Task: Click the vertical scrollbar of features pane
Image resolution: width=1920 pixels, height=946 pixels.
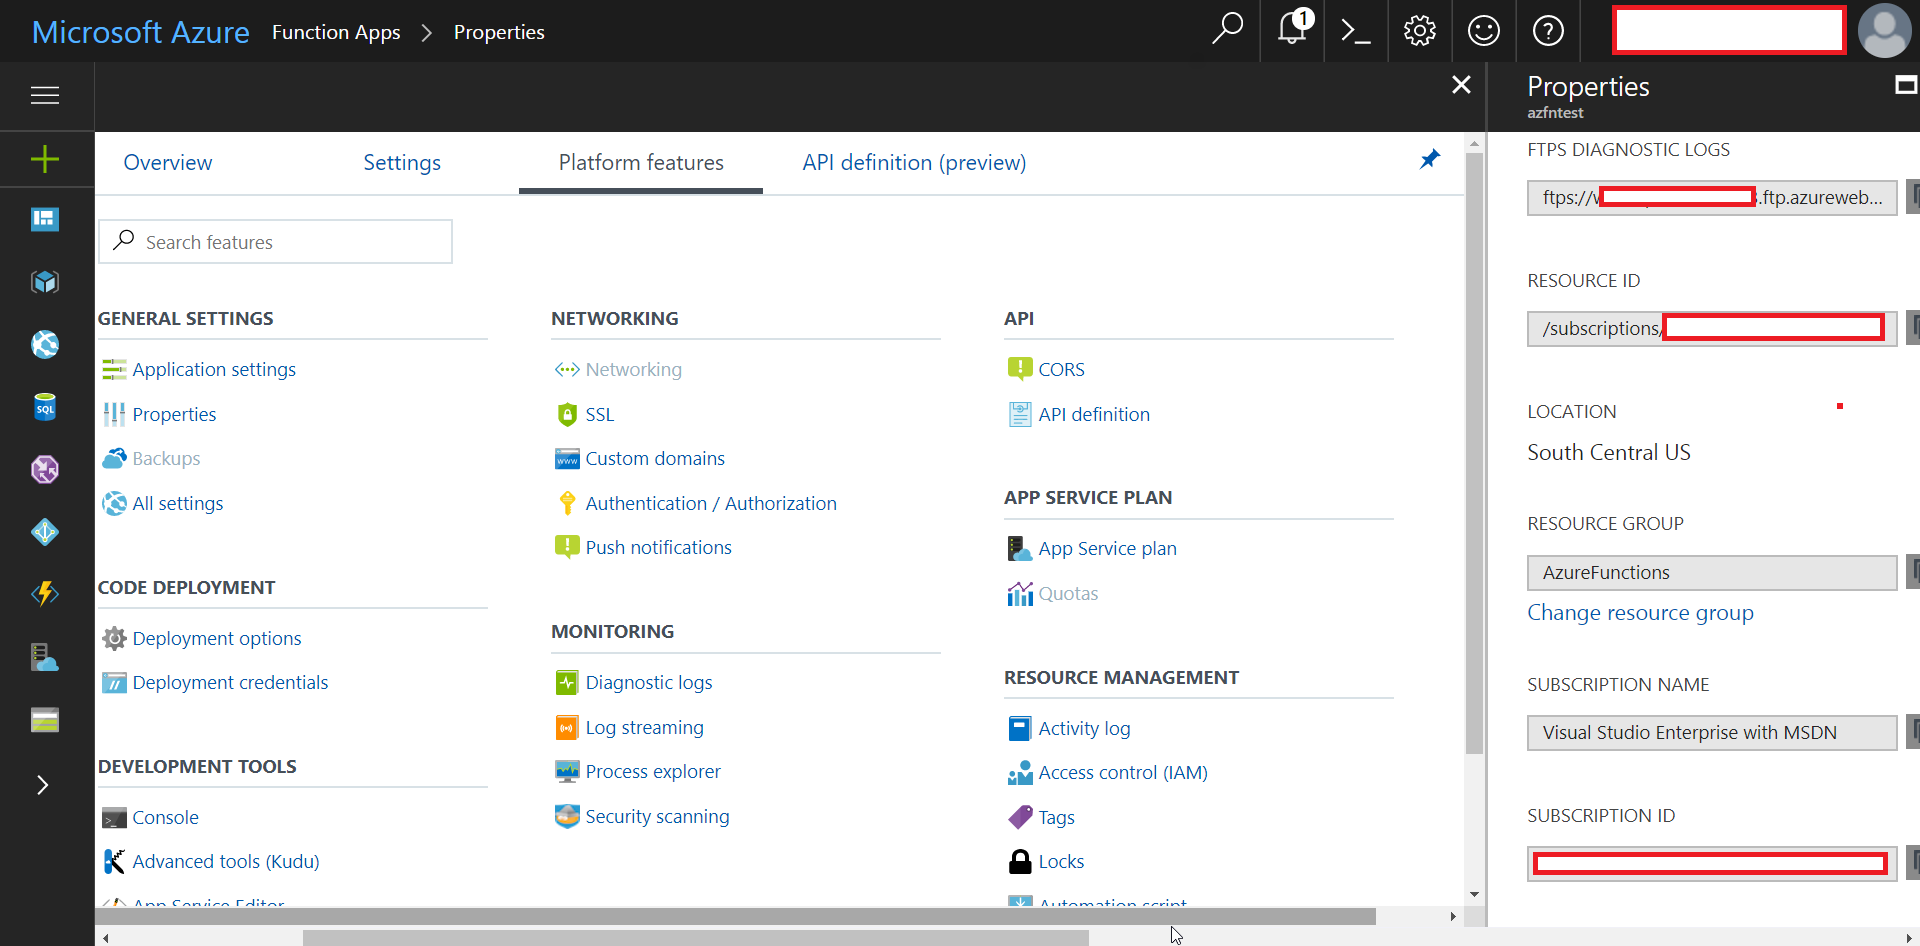Action: pyautogui.click(x=1474, y=453)
